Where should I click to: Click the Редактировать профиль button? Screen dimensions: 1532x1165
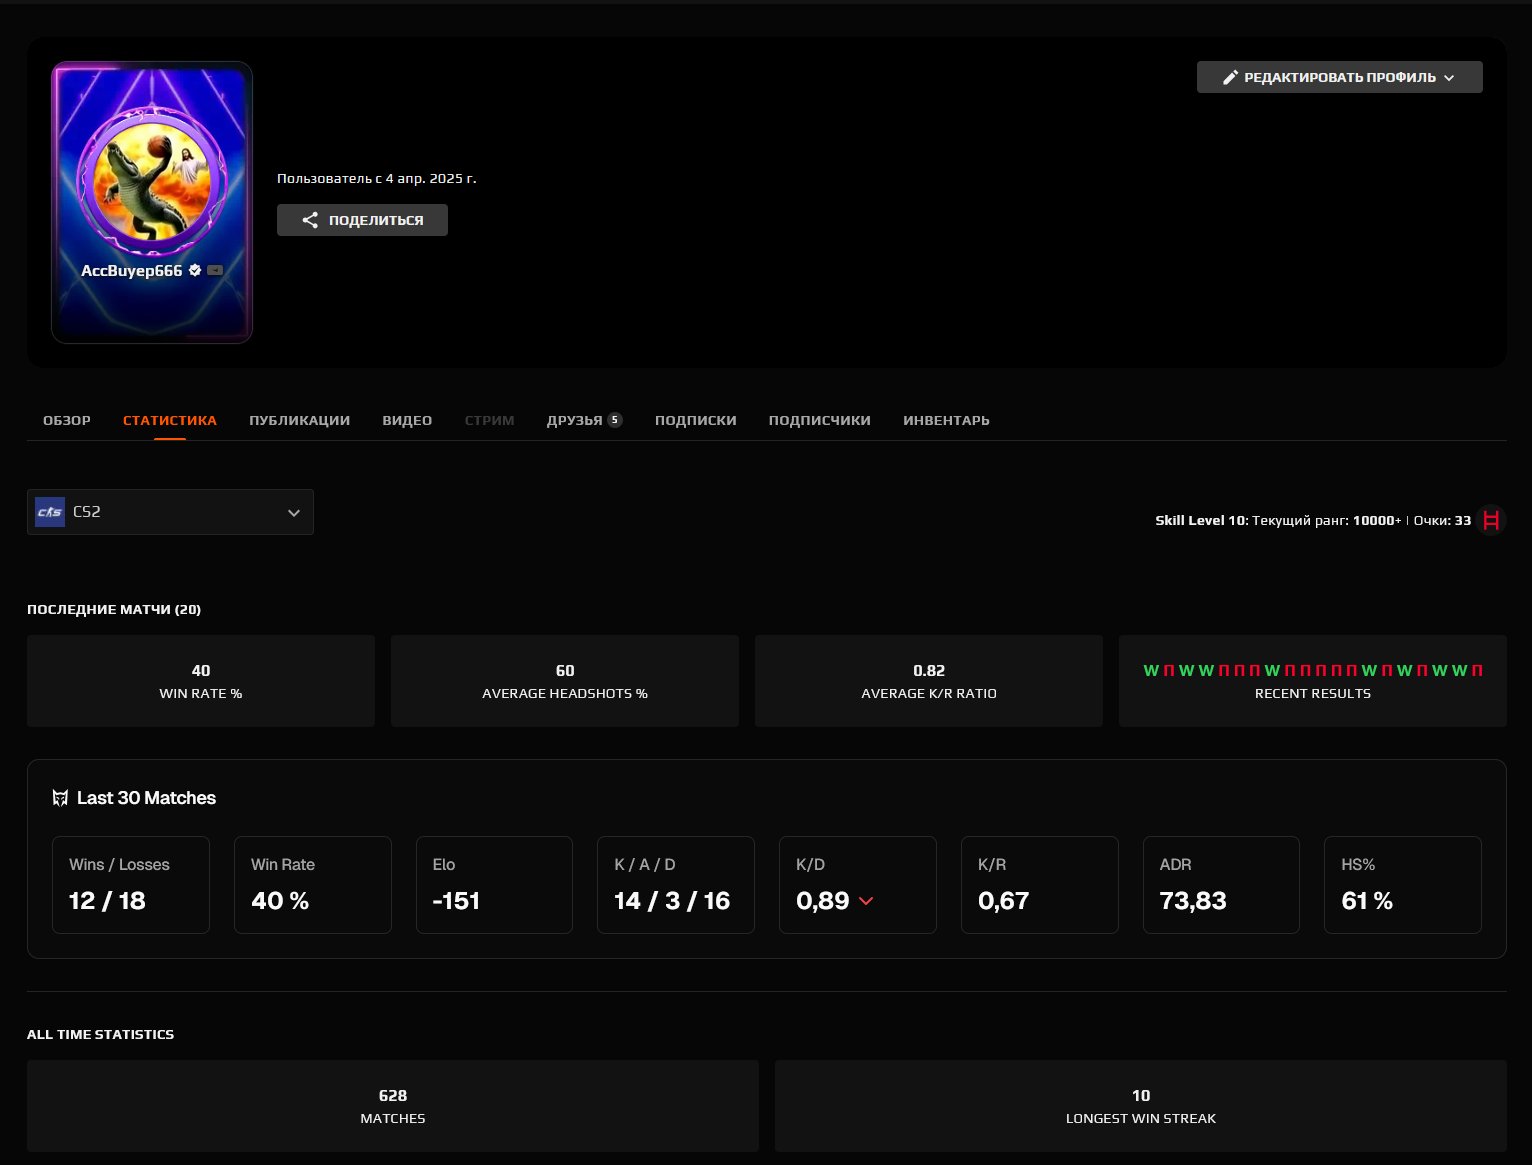point(1338,77)
